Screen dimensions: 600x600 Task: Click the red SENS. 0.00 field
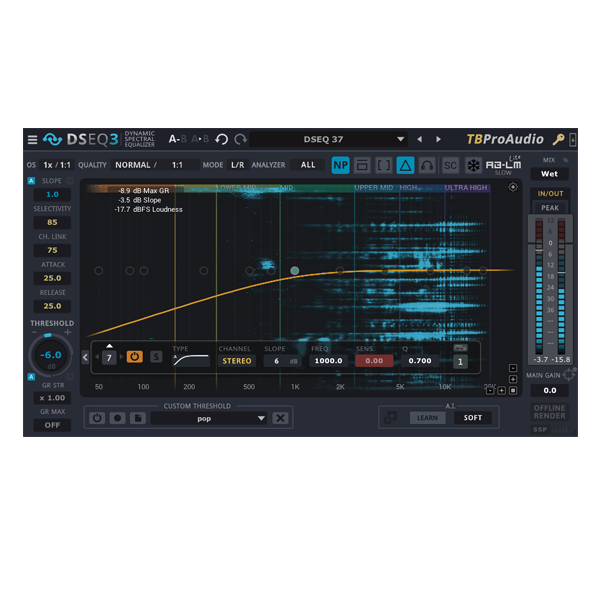pyautogui.click(x=374, y=361)
